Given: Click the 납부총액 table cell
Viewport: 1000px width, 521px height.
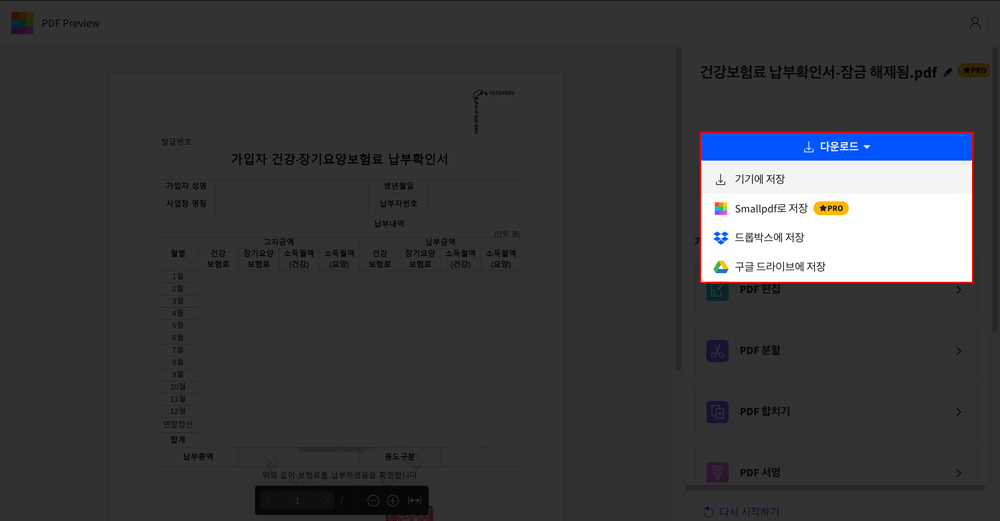Looking at the screenshot, I should (x=198, y=457).
